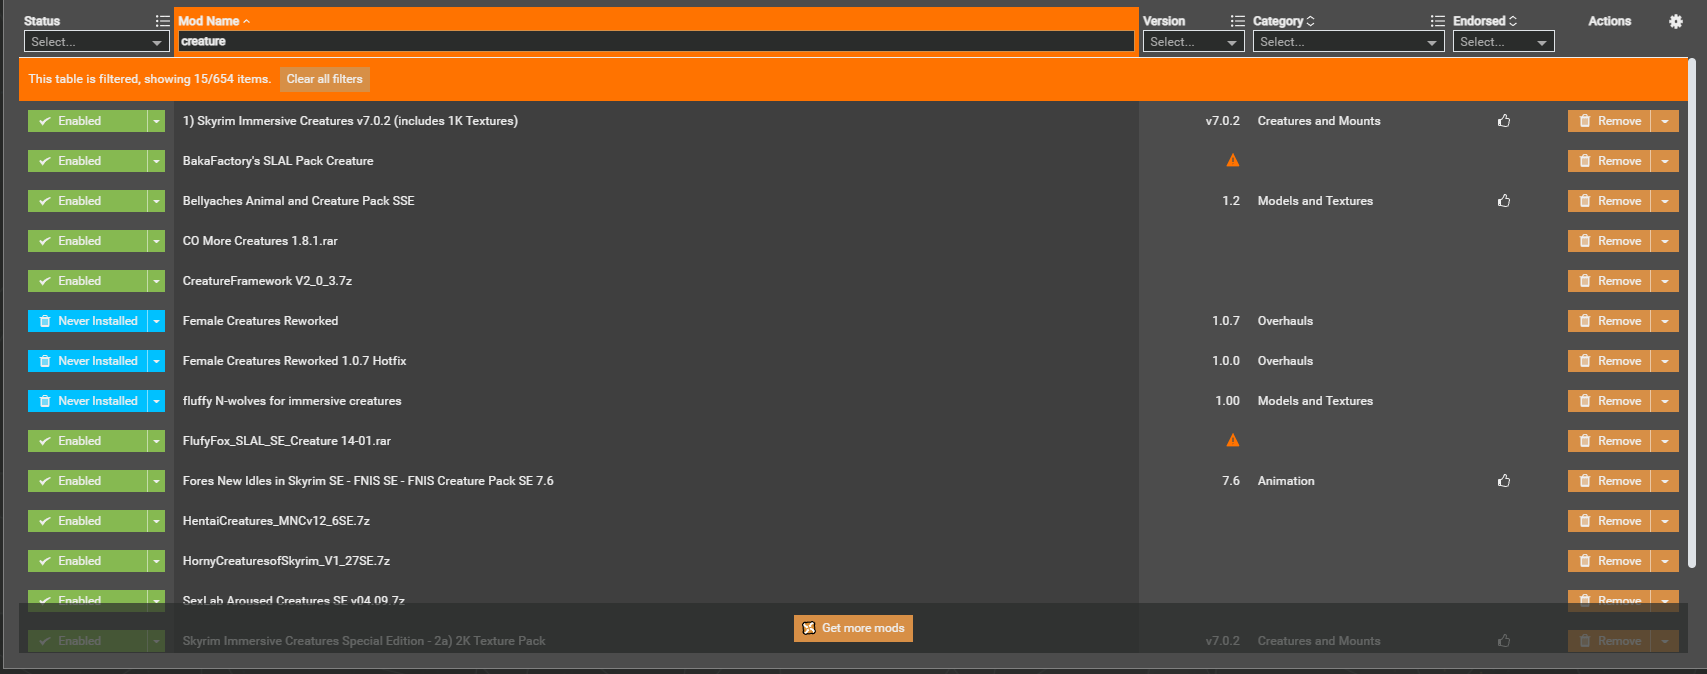1707x674 pixels.
Task: Click Never Installed for Female Creatures Reworked Hotfix
Action: [87, 361]
